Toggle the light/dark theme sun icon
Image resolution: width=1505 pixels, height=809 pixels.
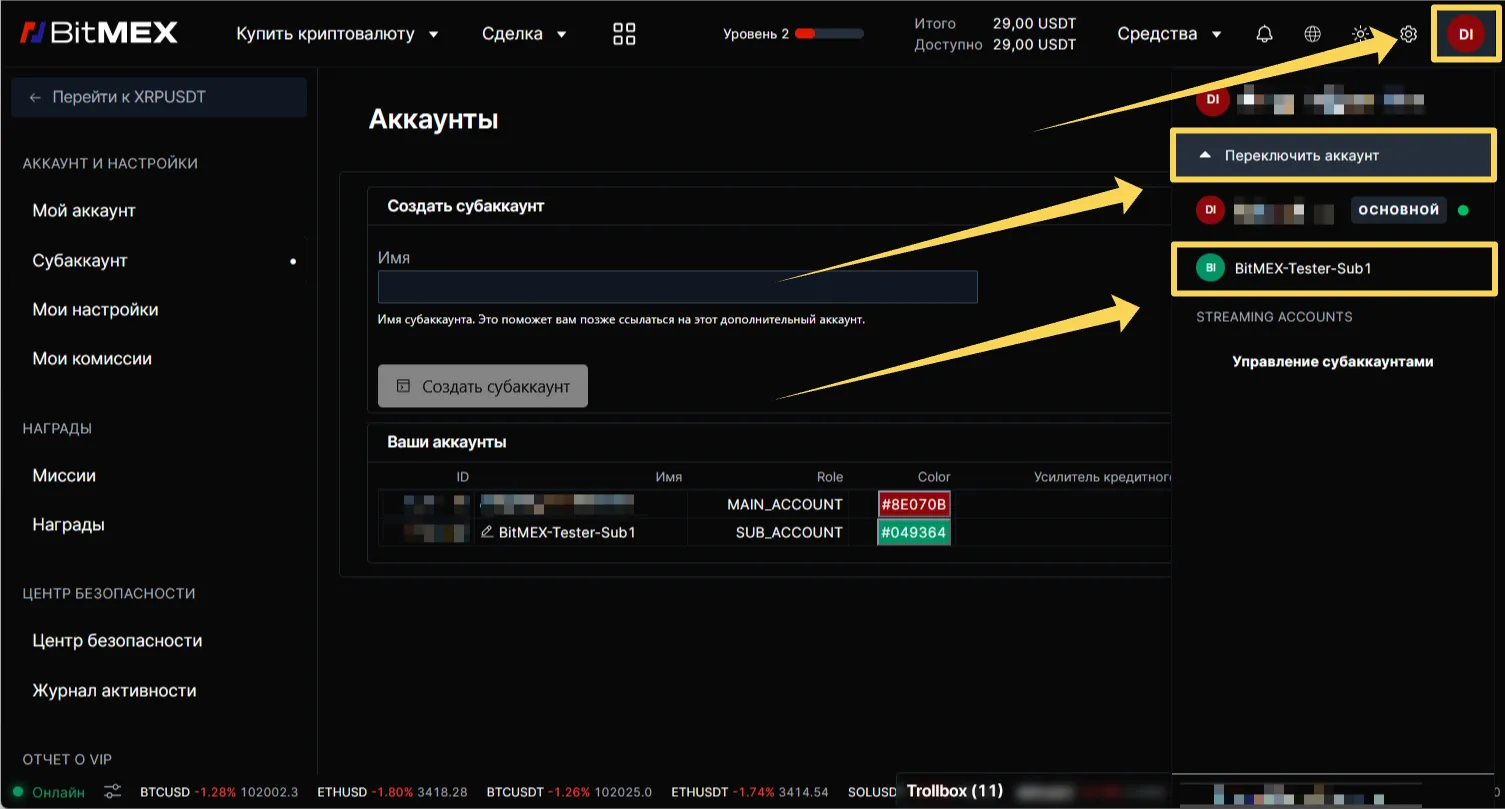tap(1360, 34)
